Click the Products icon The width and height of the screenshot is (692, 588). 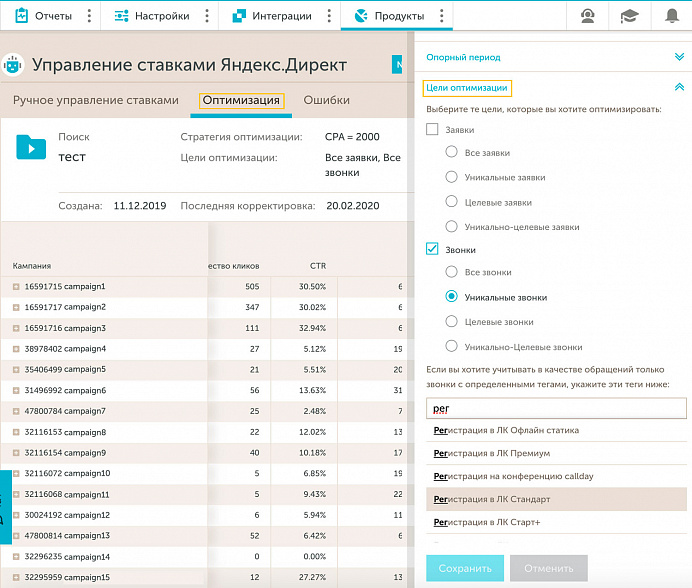pos(361,16)
